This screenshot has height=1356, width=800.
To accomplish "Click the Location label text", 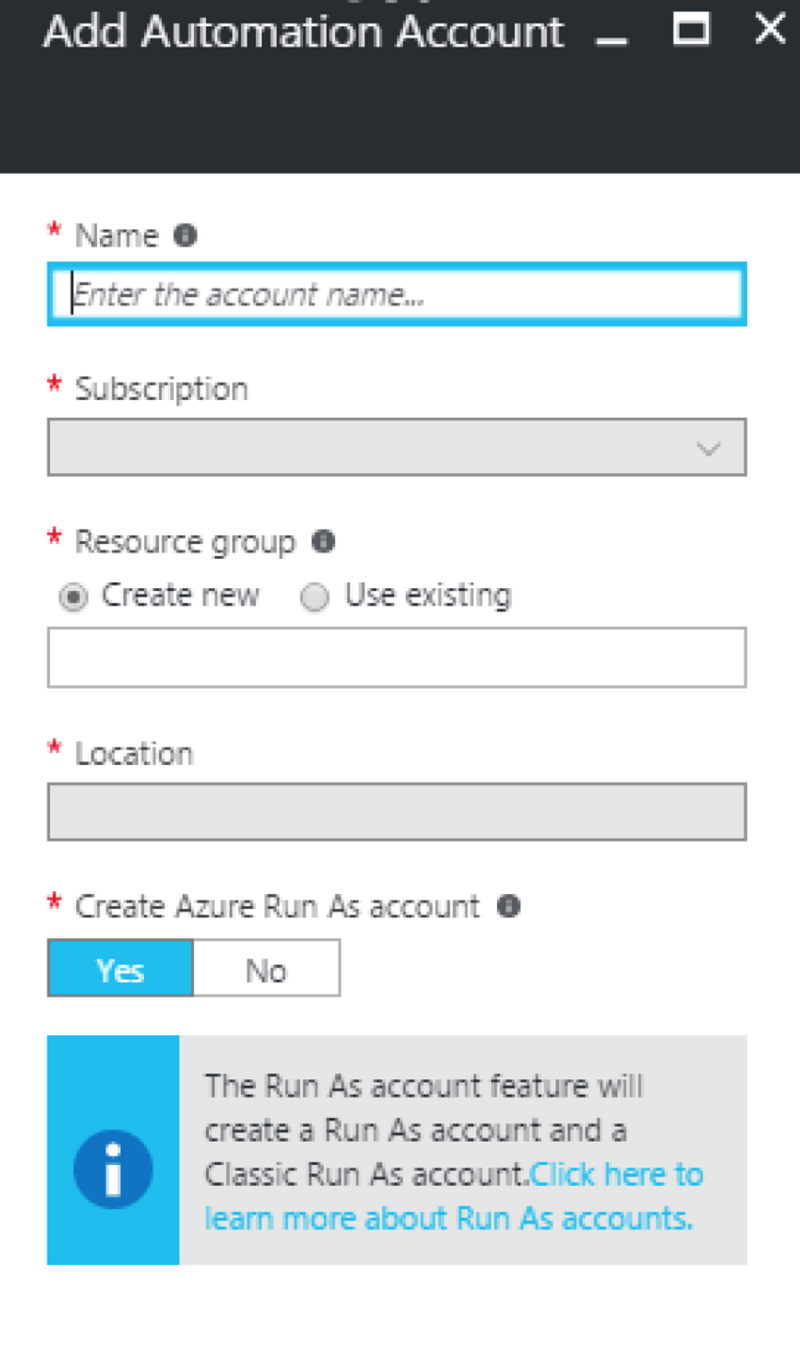I will click(x=134, y=753).
